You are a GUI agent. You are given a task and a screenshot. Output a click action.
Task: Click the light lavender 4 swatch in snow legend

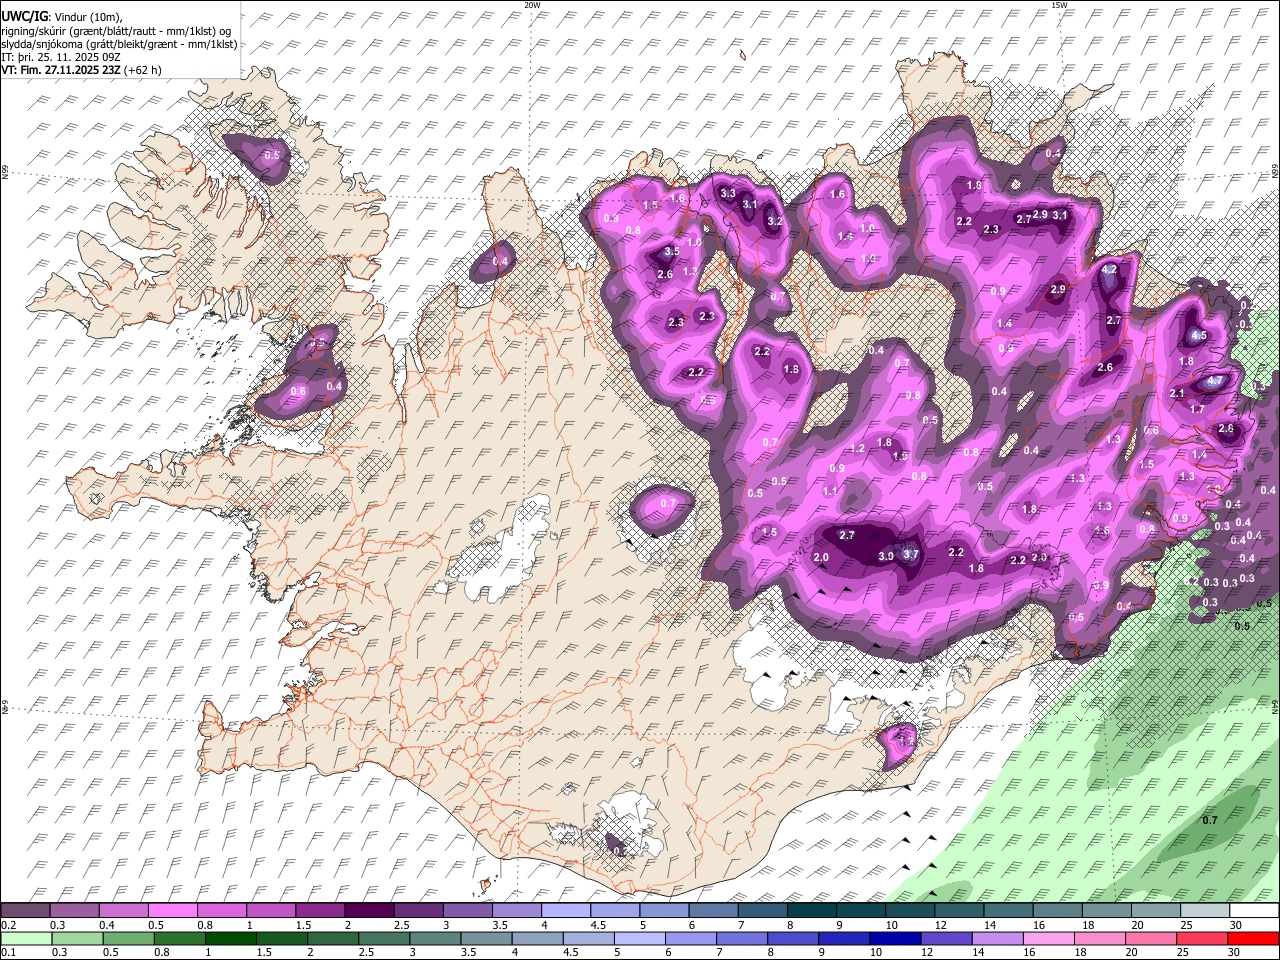pyautogui.click(x=564, y=910)
